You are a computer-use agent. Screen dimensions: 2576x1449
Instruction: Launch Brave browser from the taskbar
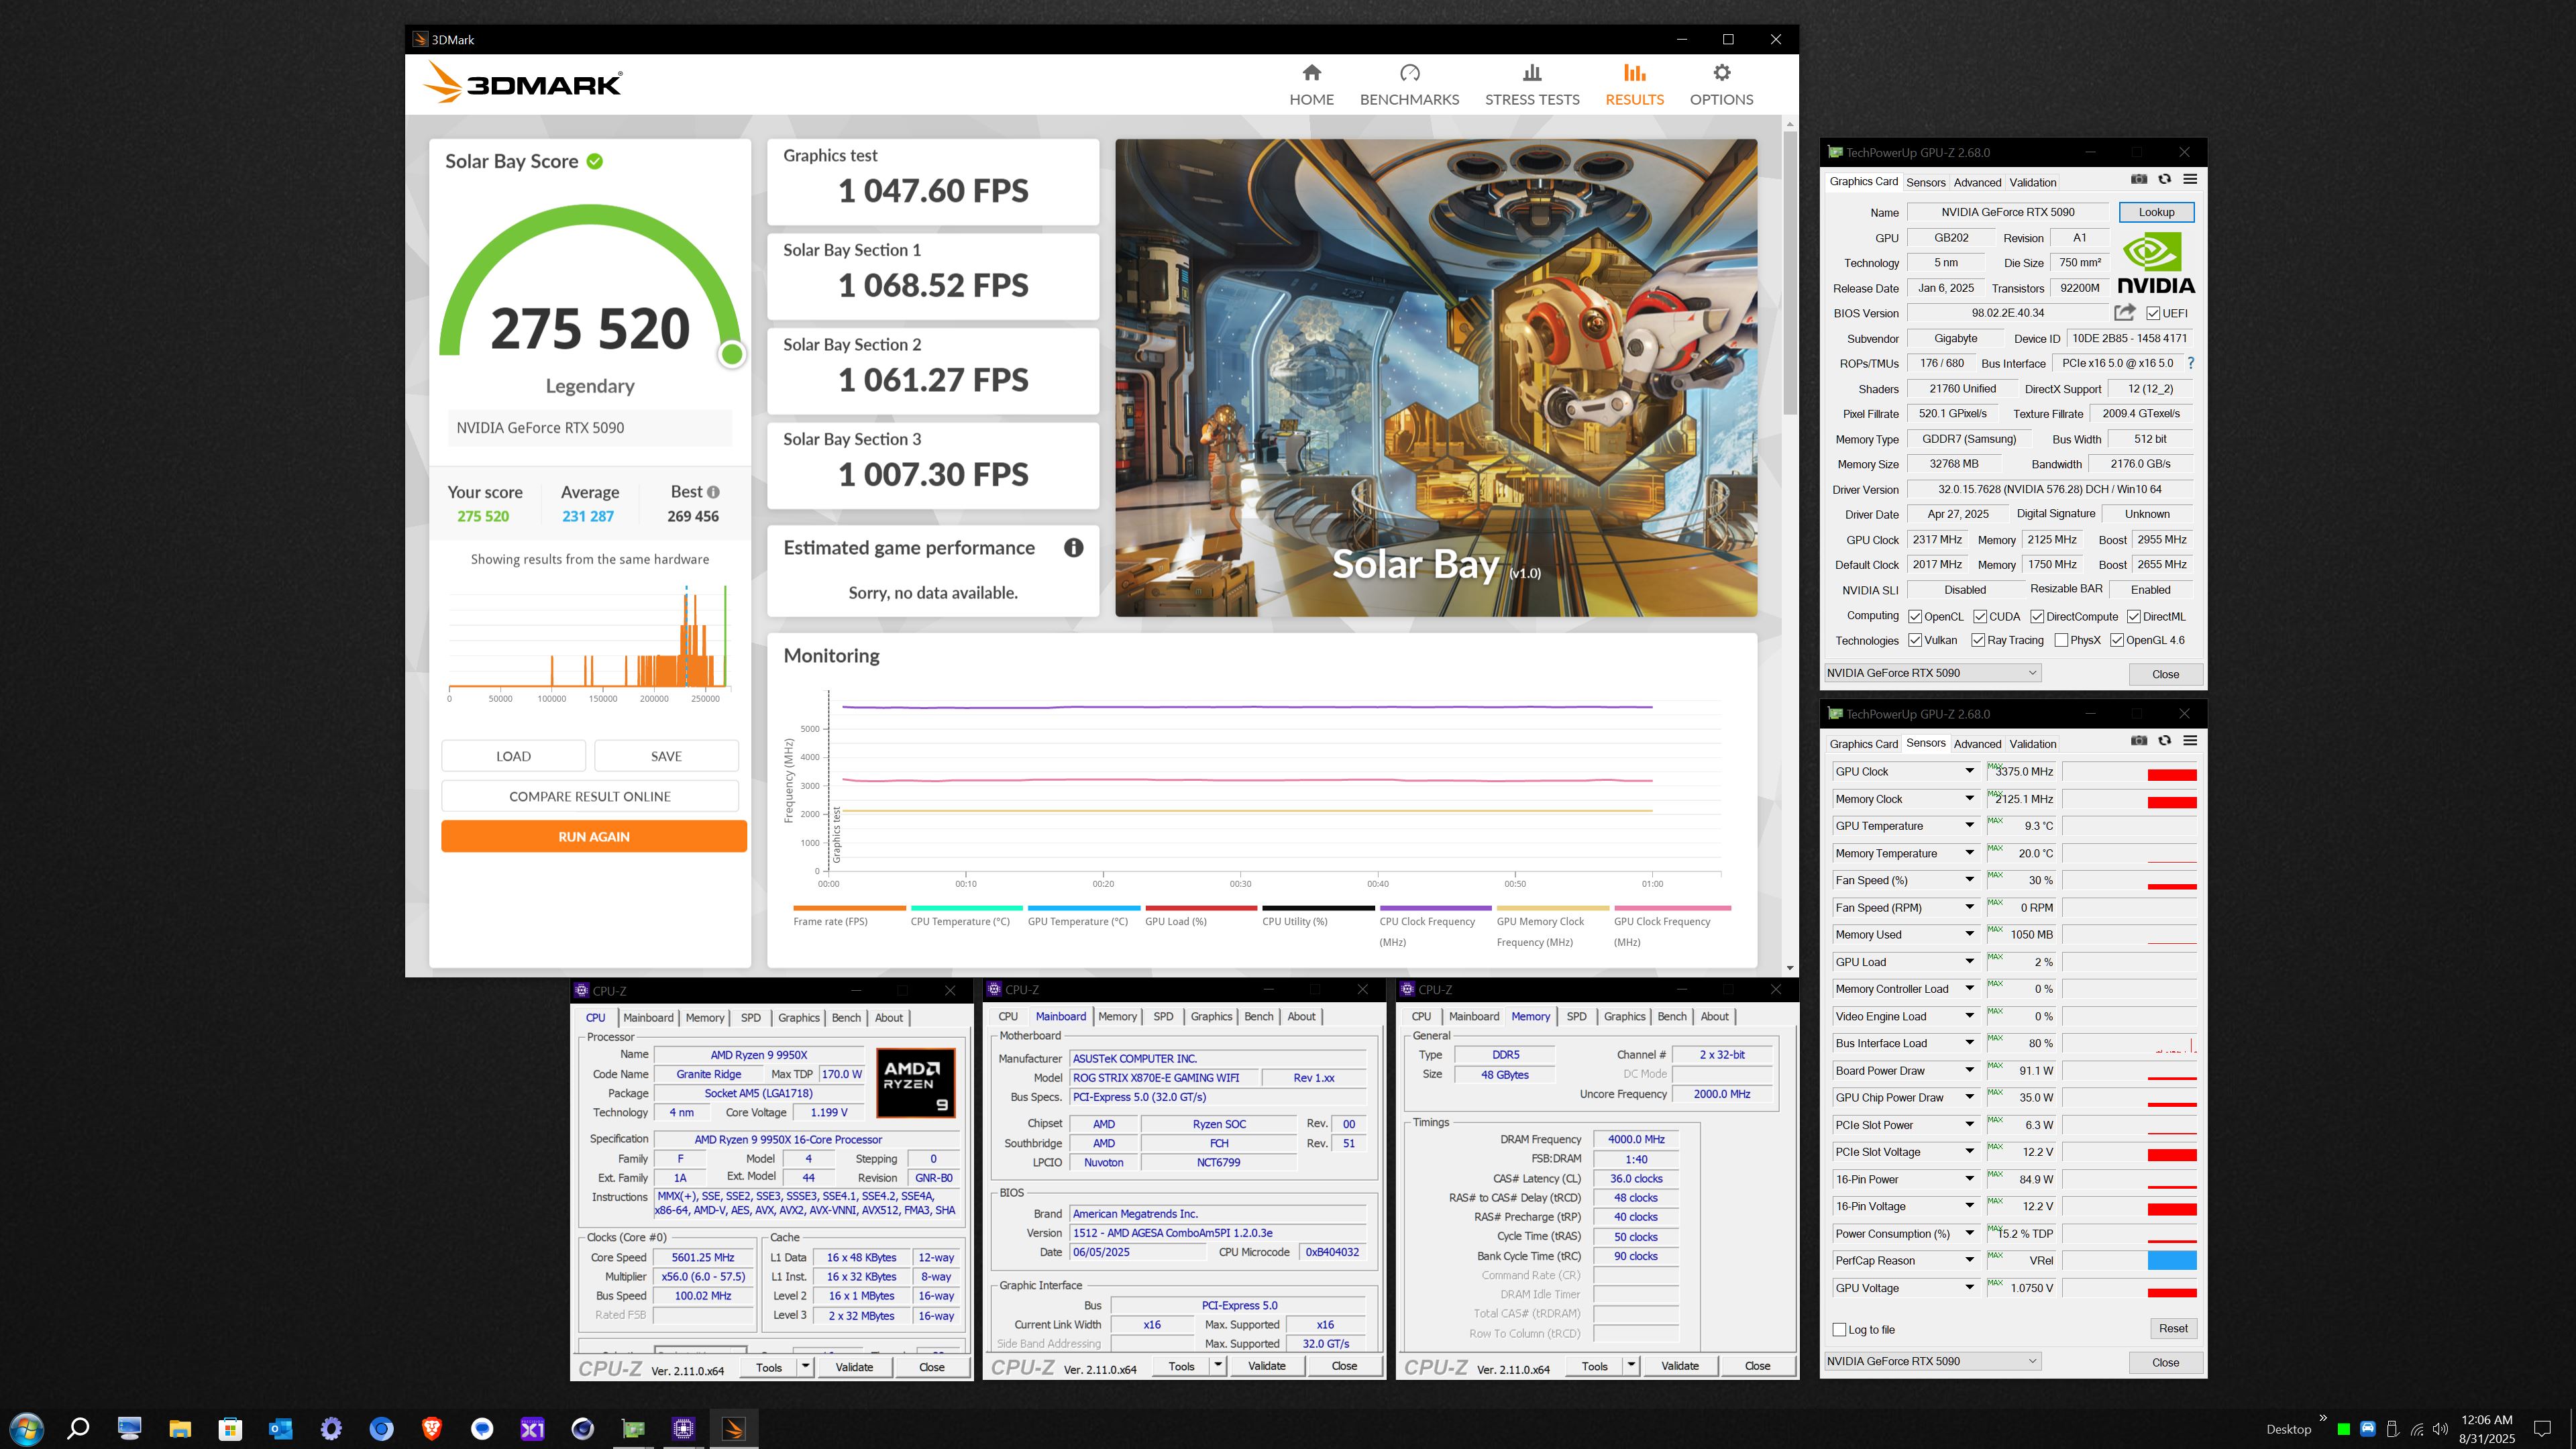pyautogui.click(x=432, y=1429)
